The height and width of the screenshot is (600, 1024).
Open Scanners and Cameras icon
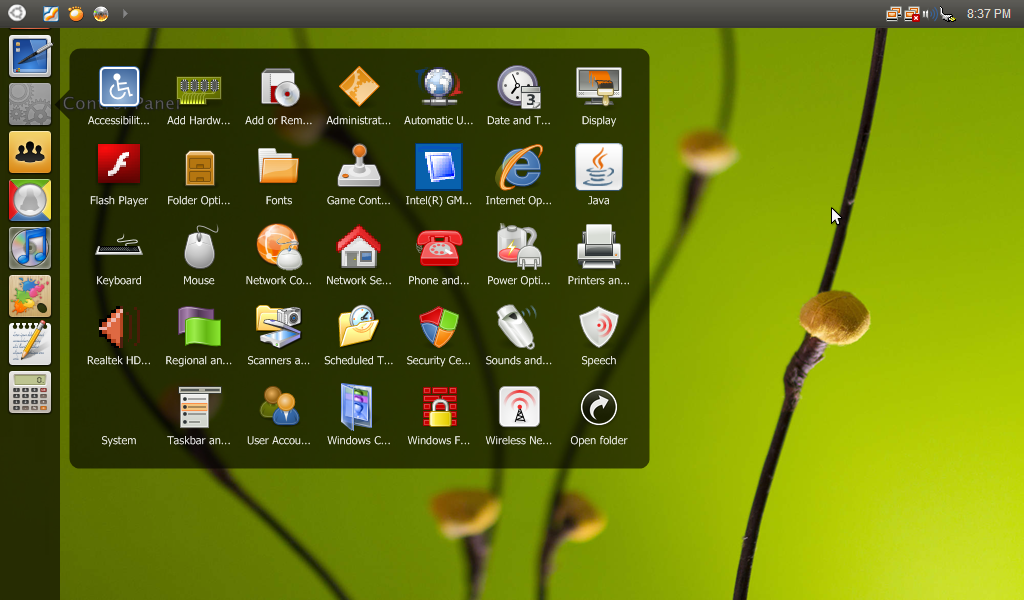(279, 326)
